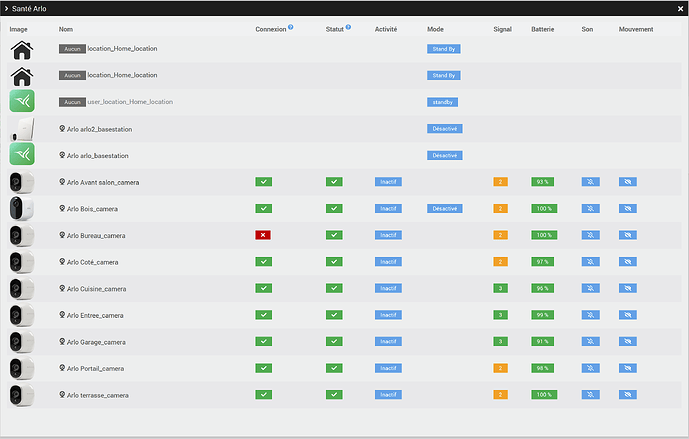Image resolution: width=689 pixels, height=439 pixels.
Task: Collapse the Santé Arlo title chevron
Action: pyautogui.click(x=6, y=8)
